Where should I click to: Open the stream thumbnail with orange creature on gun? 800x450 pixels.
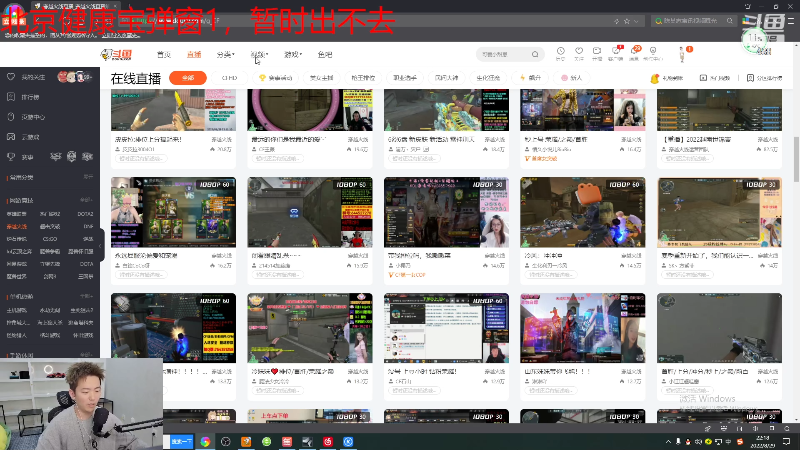(583, 212)
